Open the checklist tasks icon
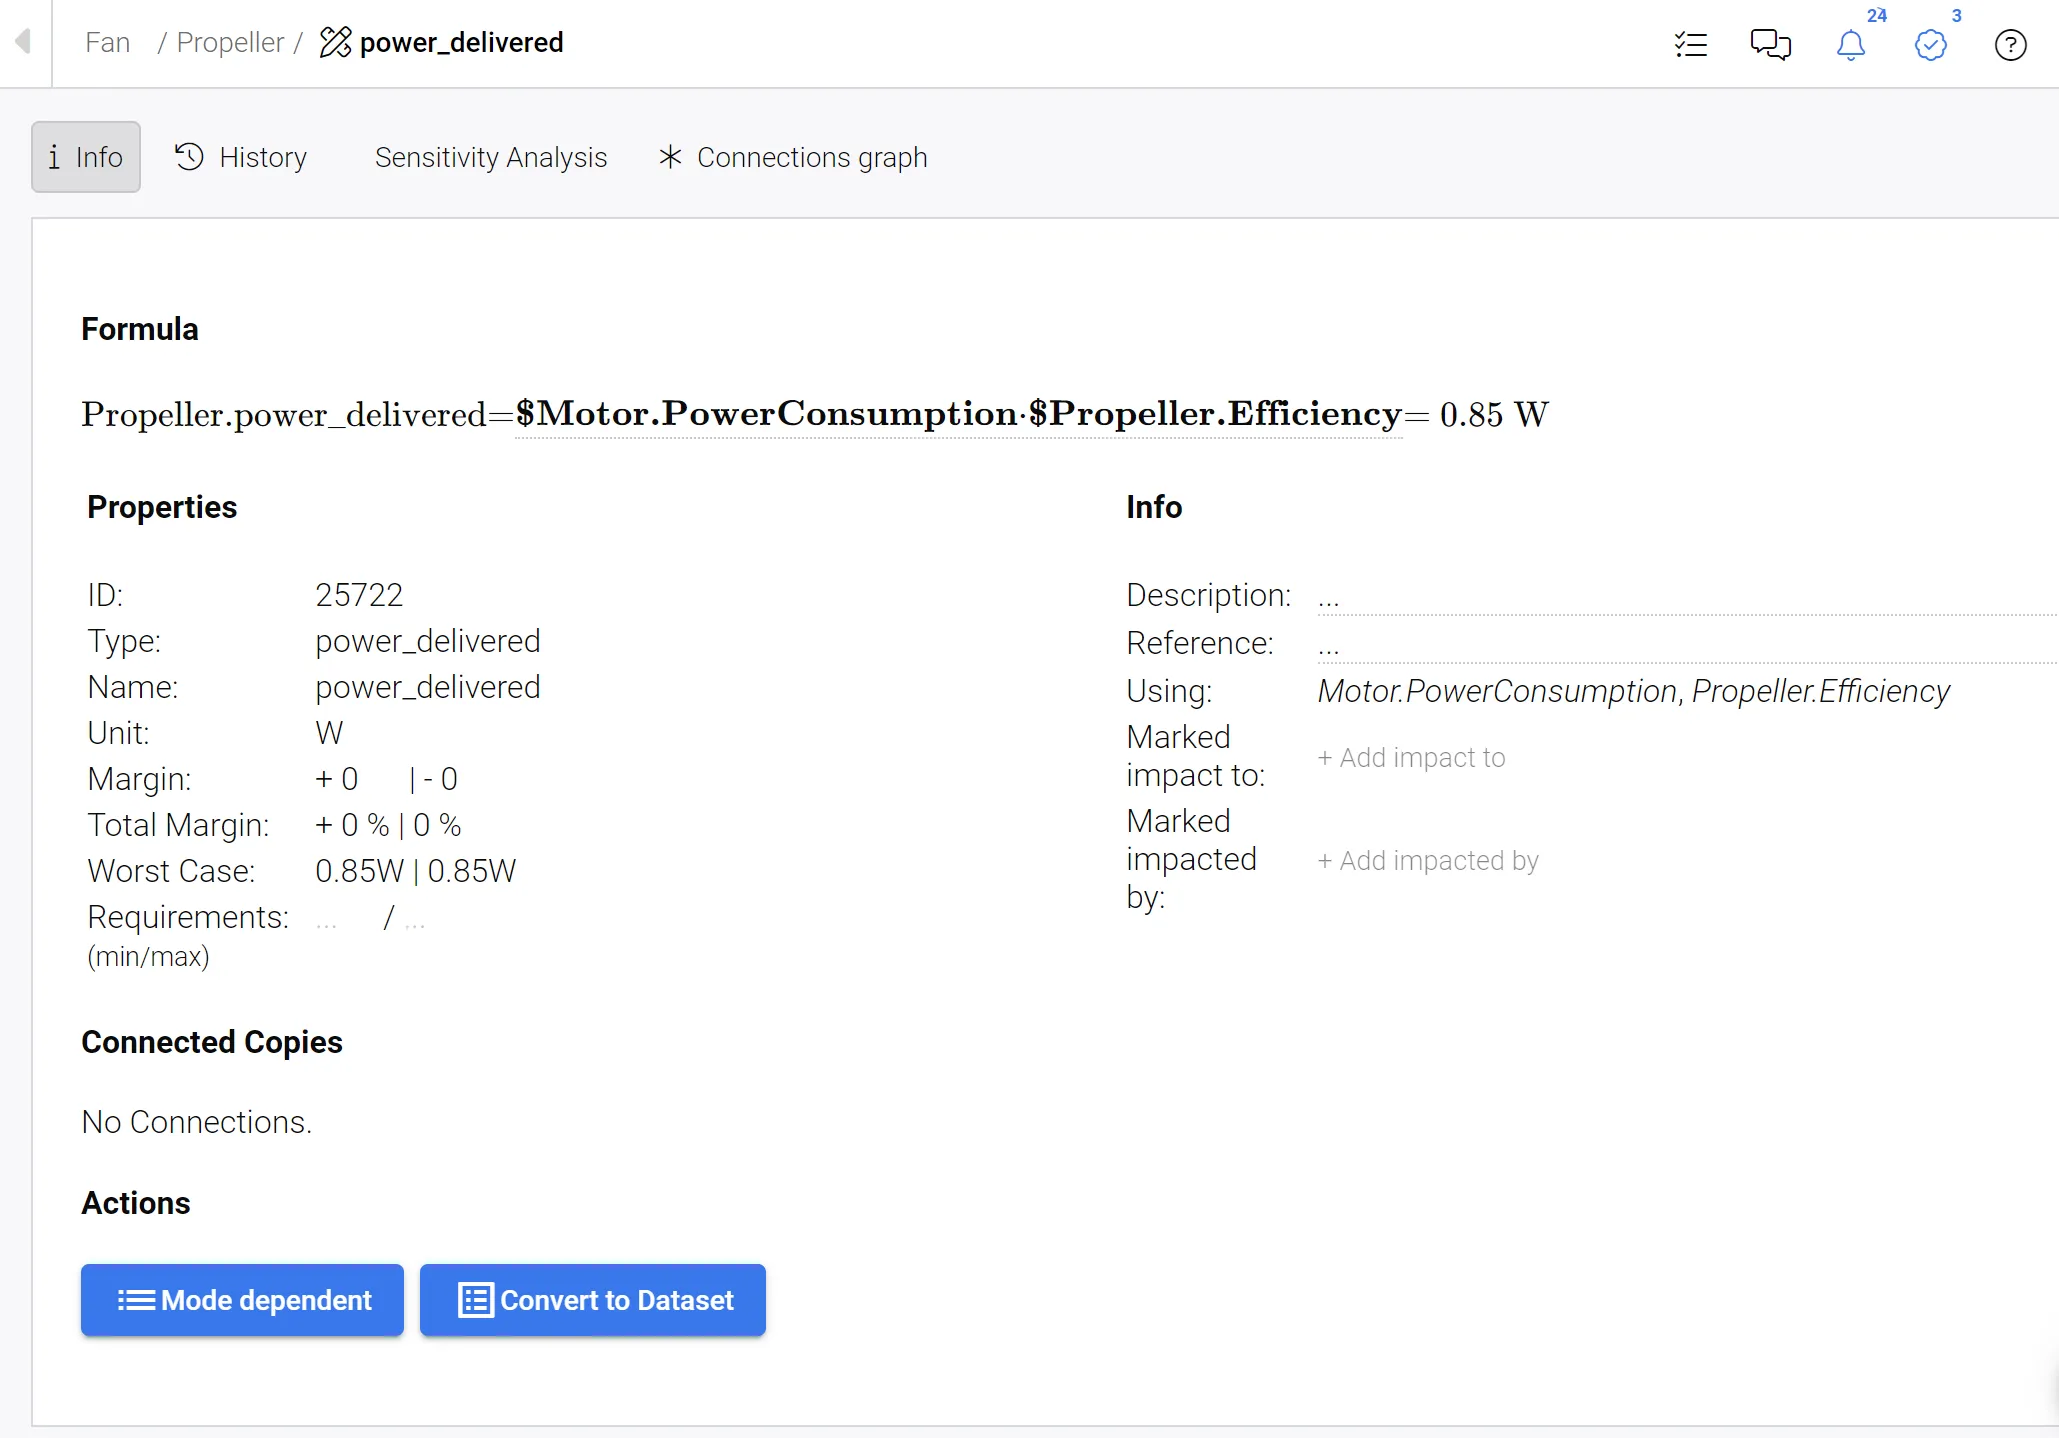This screenshot has height=1438, width=2059. point(1690,45)
